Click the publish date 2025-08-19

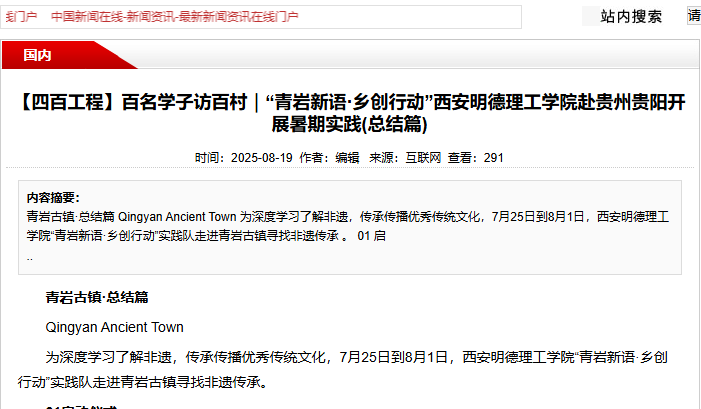click(x=261, y=158)
